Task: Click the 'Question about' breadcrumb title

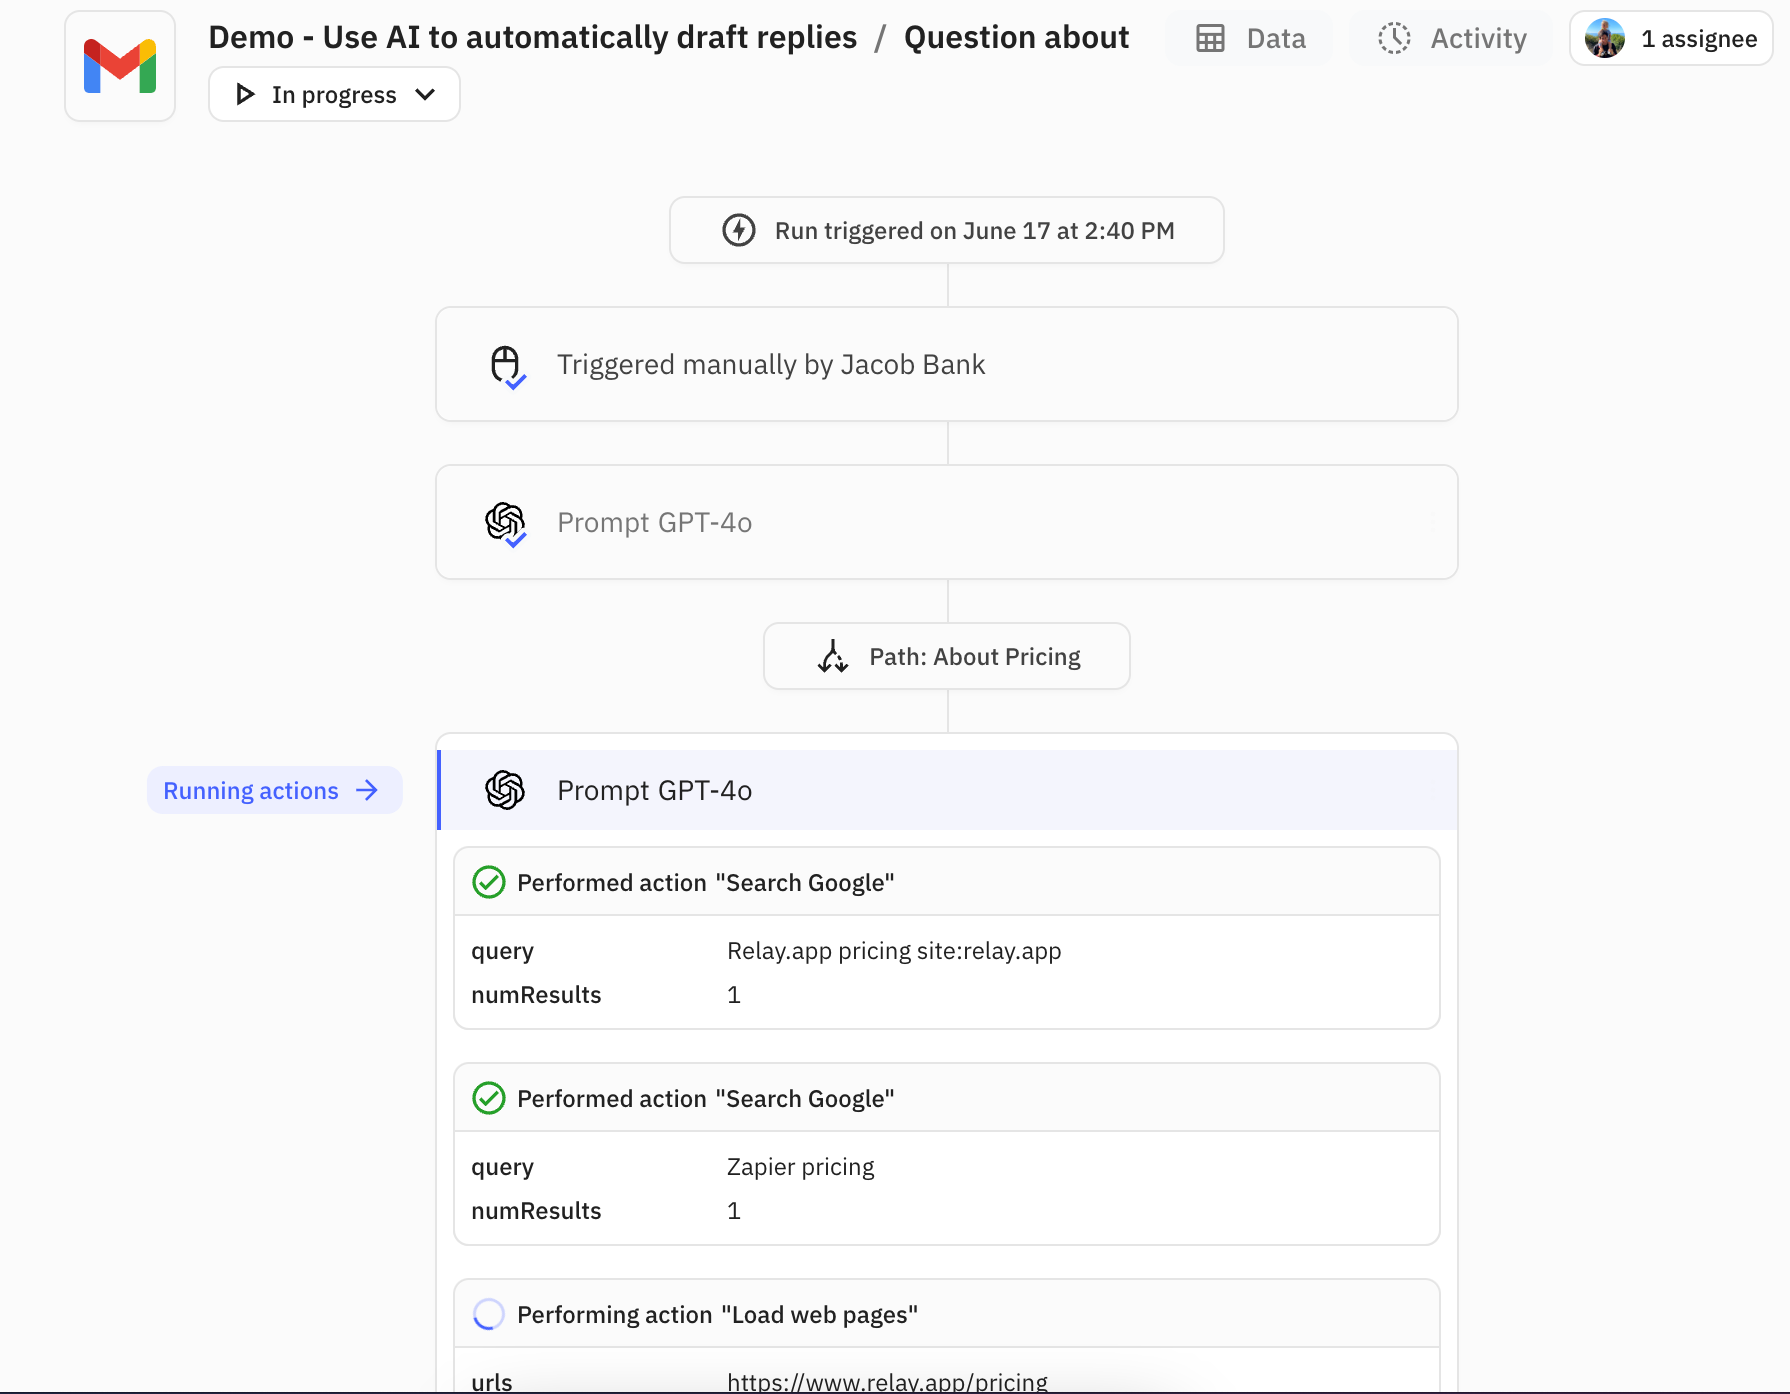Action: coord(1016,37)
